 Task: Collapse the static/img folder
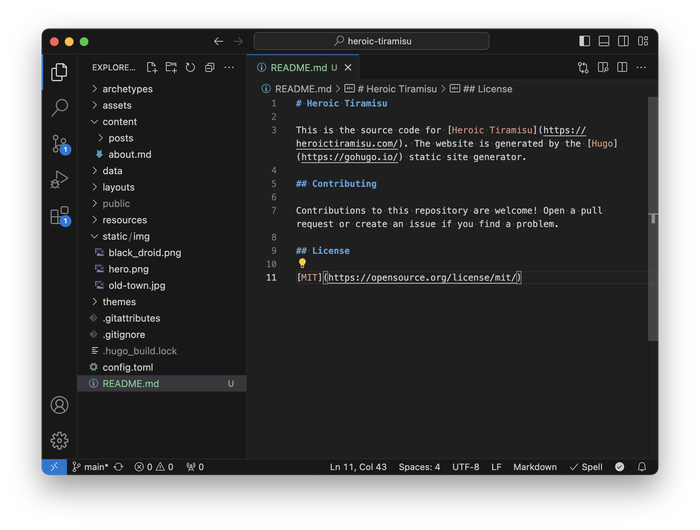tap(162, 236)
